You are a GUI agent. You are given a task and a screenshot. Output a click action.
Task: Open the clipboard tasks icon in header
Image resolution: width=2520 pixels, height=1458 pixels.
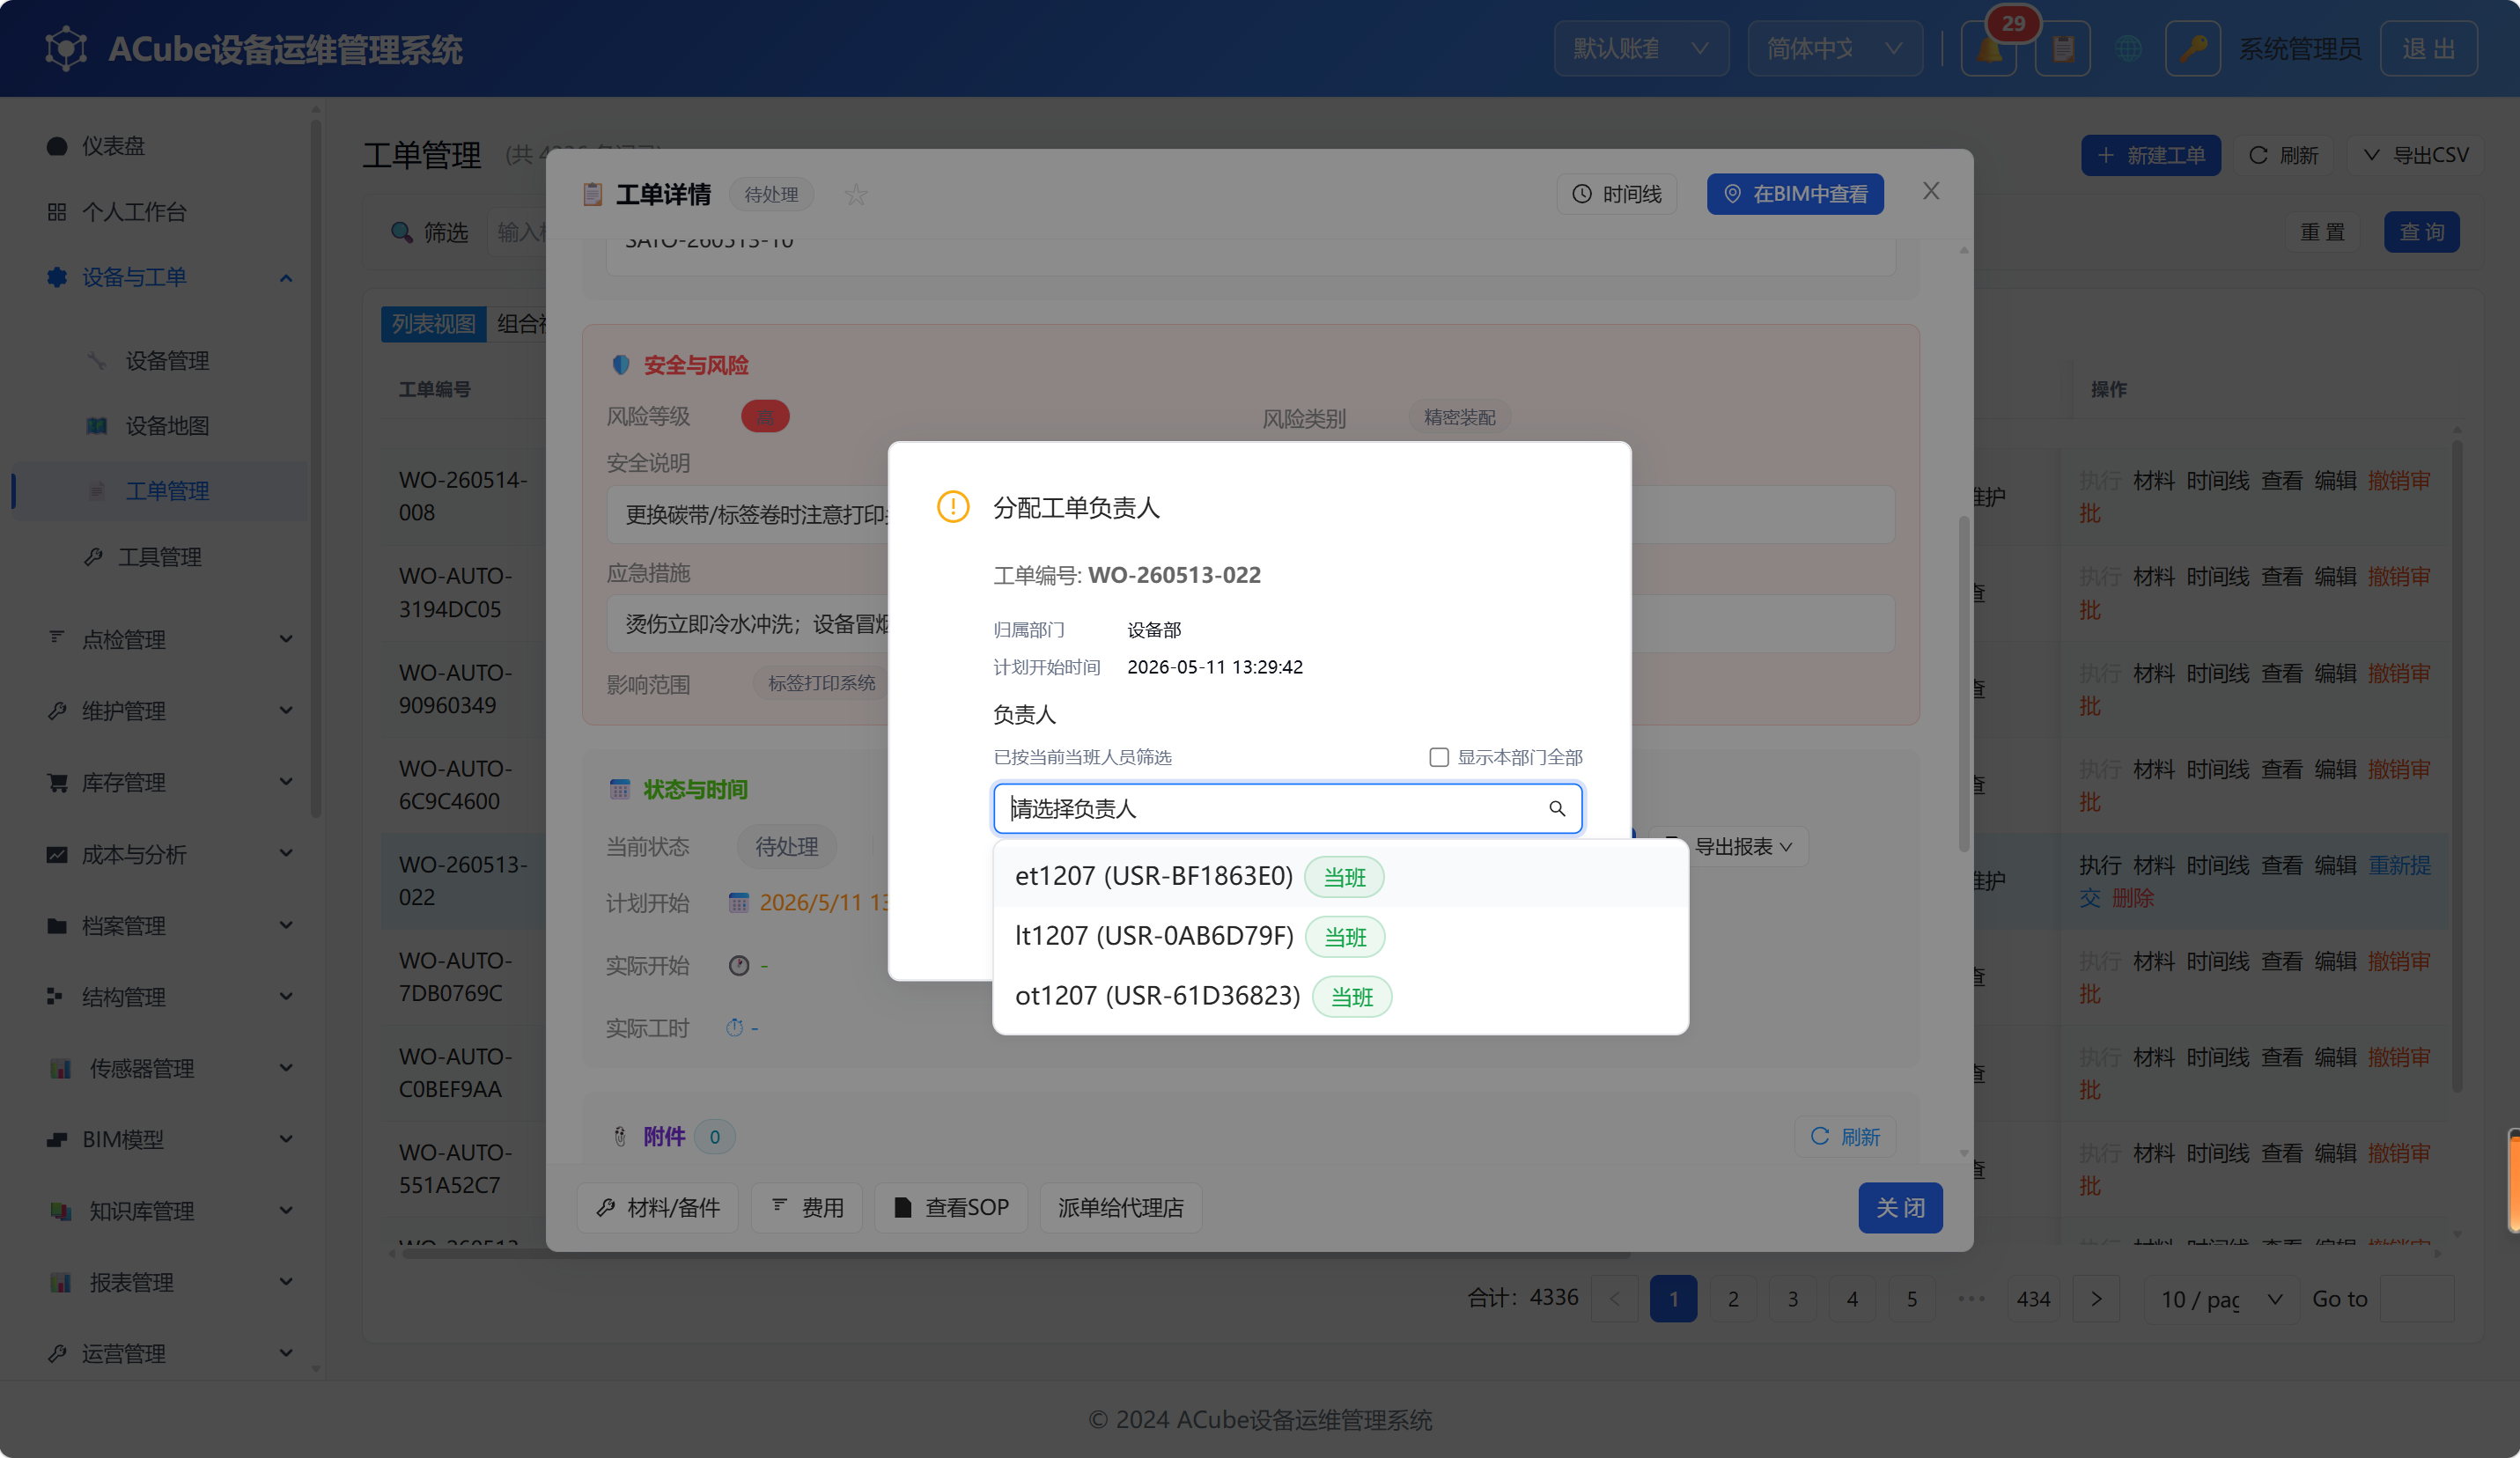[2062, 48]
